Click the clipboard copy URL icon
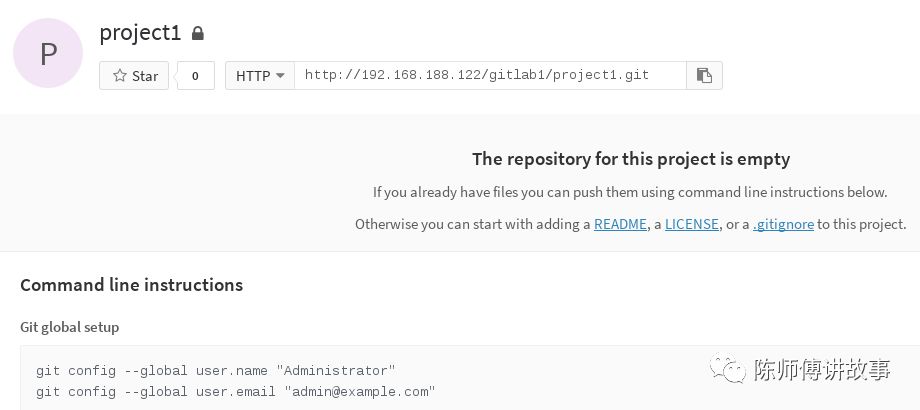The height and width of the screenshot is (410, 920). [704, 75]
